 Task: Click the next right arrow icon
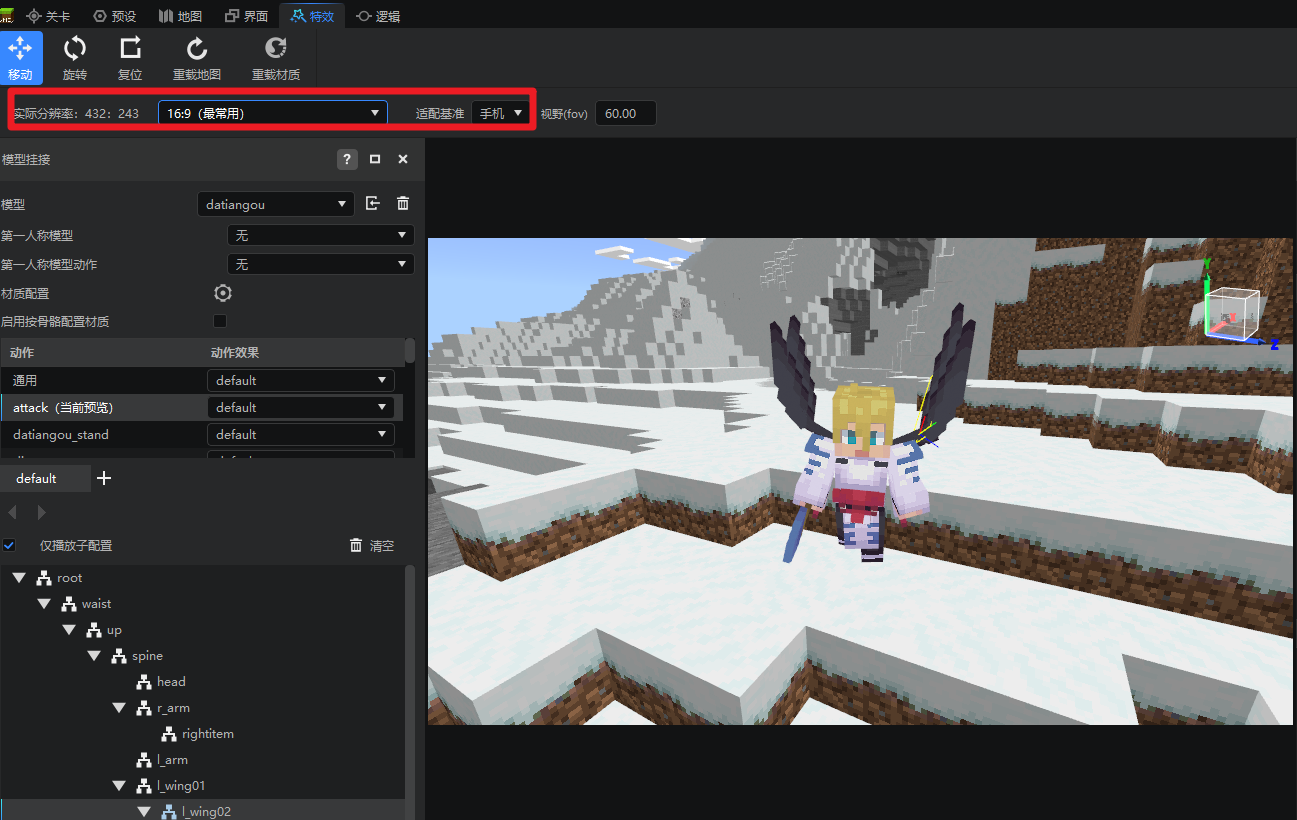tap(41, 512)
